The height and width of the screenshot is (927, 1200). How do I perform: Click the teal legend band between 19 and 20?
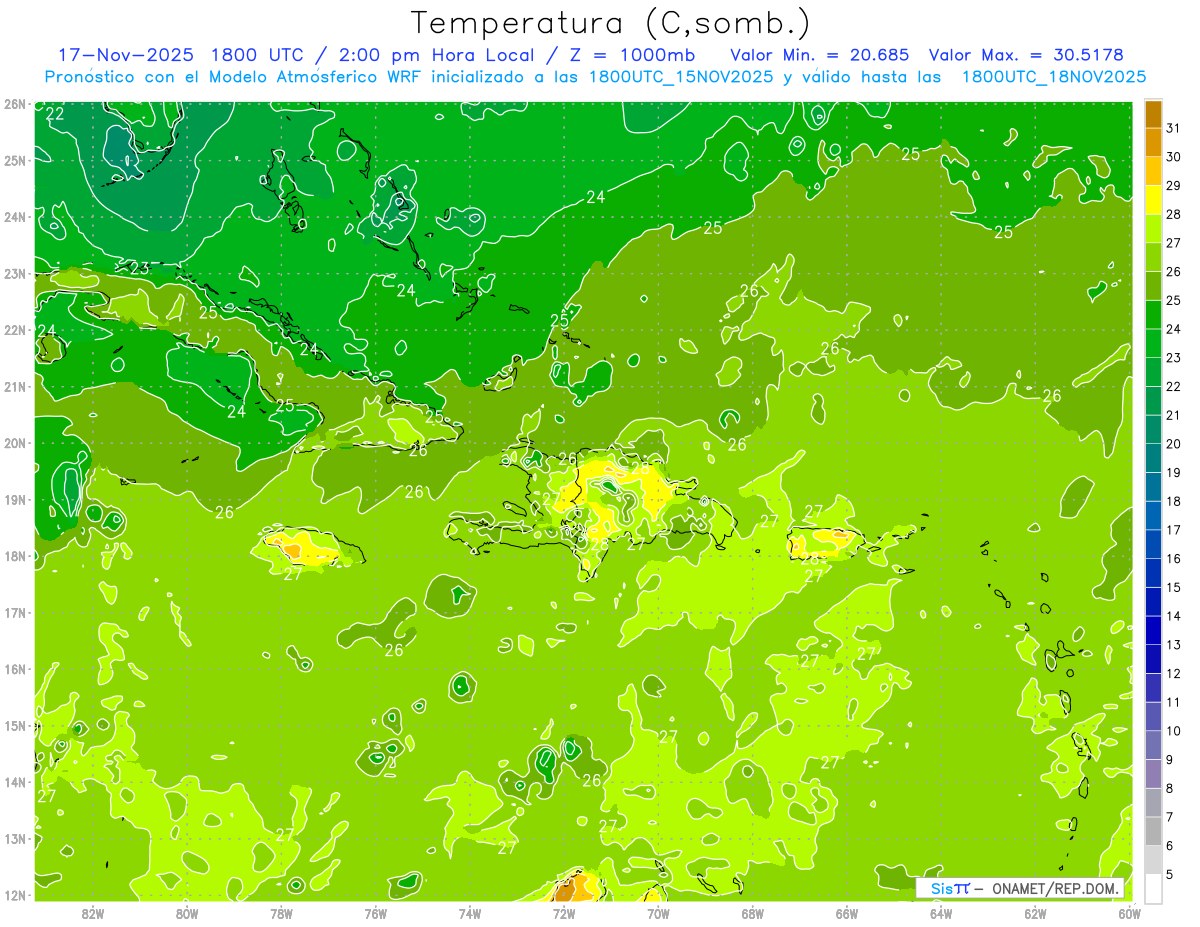click(x=1154, y=458)
